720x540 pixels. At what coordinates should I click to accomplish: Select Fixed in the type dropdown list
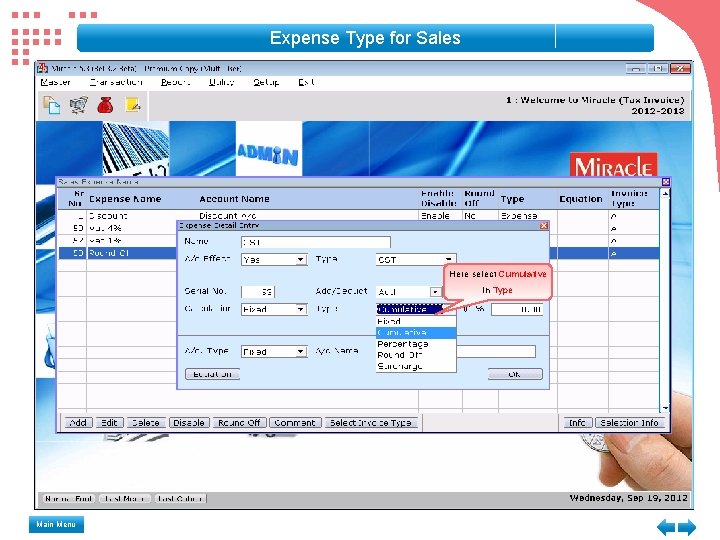[416, 321]
